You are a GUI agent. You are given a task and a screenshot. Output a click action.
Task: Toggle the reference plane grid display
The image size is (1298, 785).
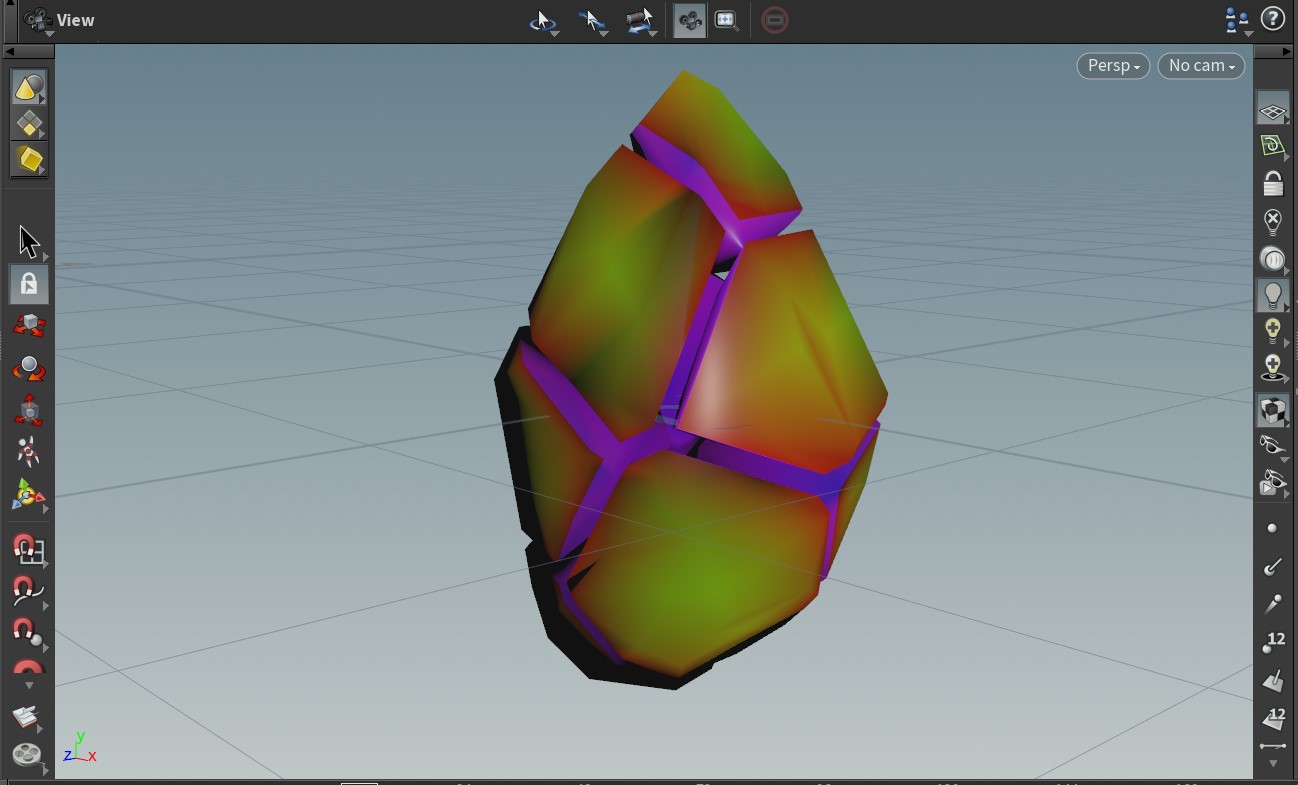click(1272, 110)
